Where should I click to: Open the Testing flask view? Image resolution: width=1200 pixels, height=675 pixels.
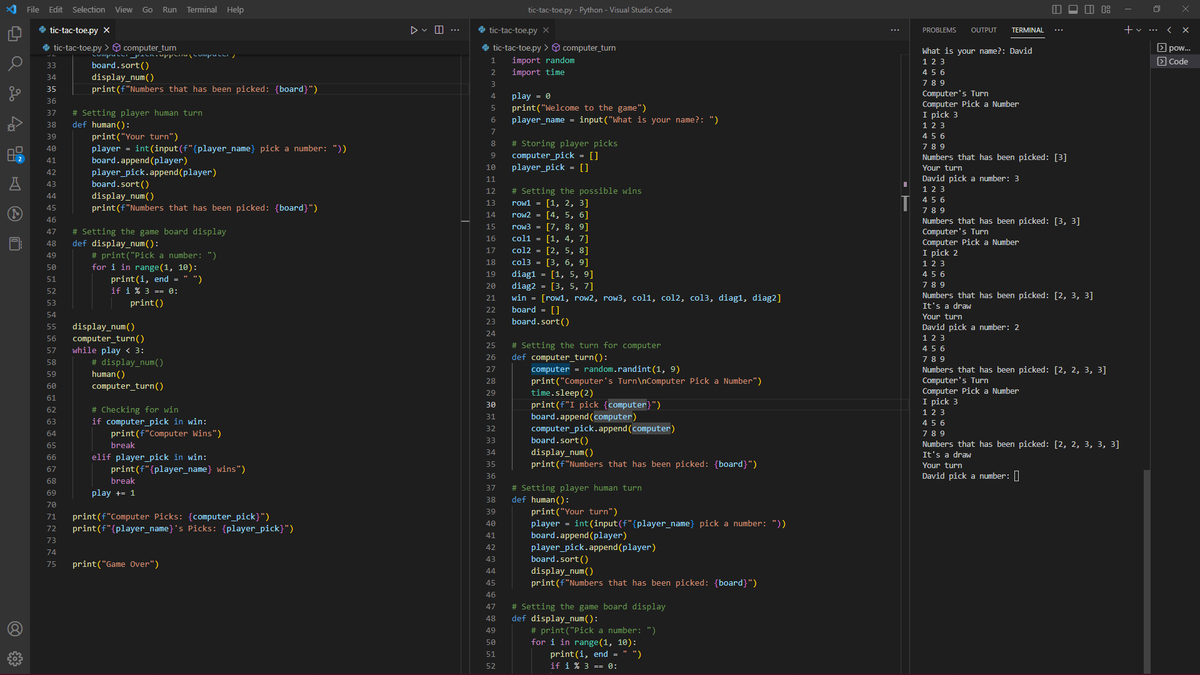[15, 184]
